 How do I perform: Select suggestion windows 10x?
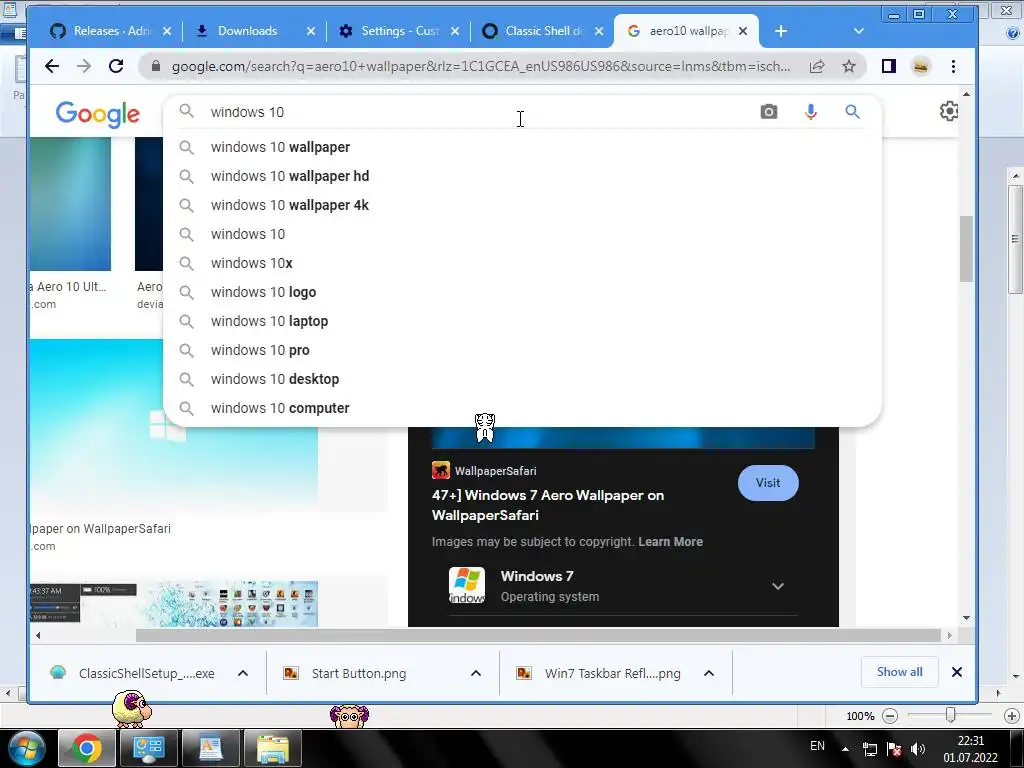pyautogui.click(x=522, y=263)
